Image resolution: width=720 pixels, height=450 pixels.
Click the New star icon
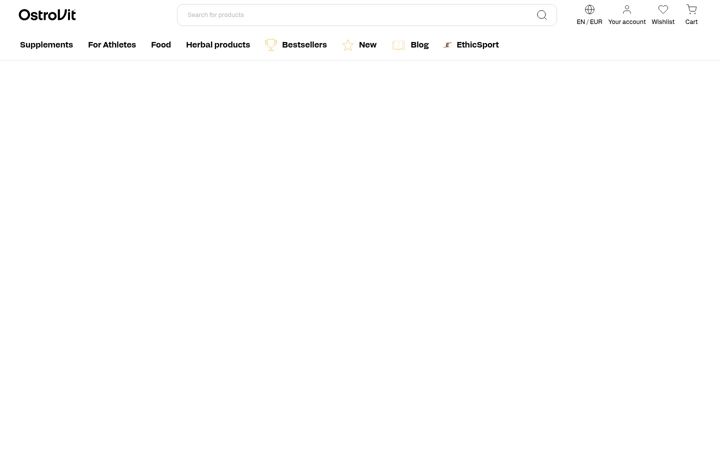(x=348, y=45)
